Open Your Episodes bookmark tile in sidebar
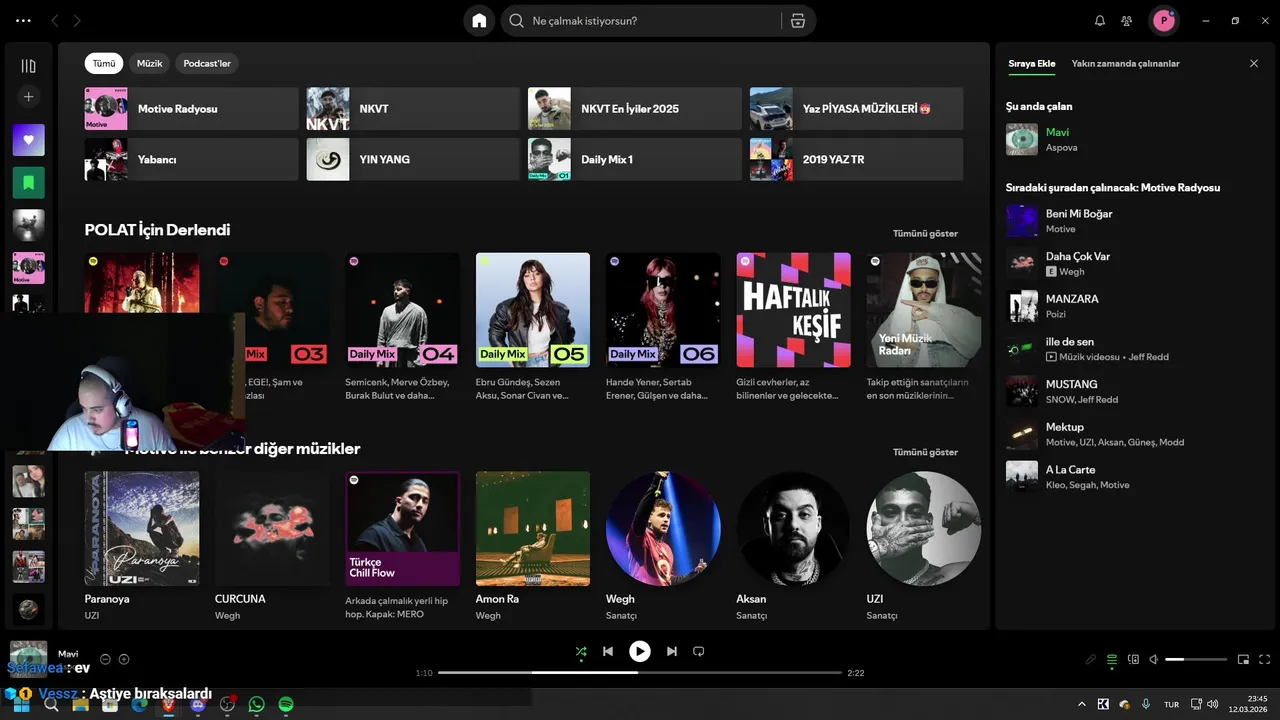Screen dimensions: 1280x720 coord(28,183)
